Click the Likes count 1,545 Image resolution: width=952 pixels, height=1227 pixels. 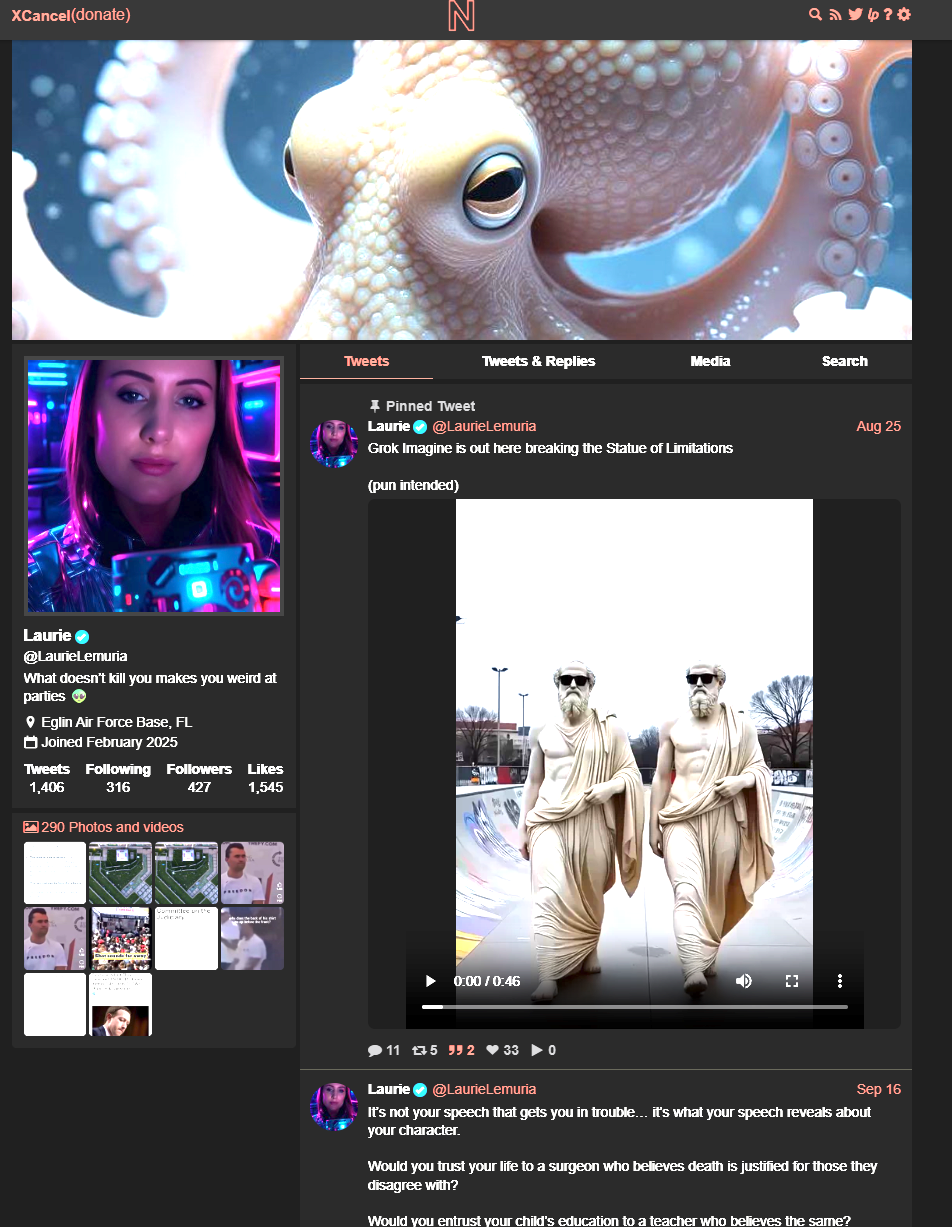(x=265, y=788)
